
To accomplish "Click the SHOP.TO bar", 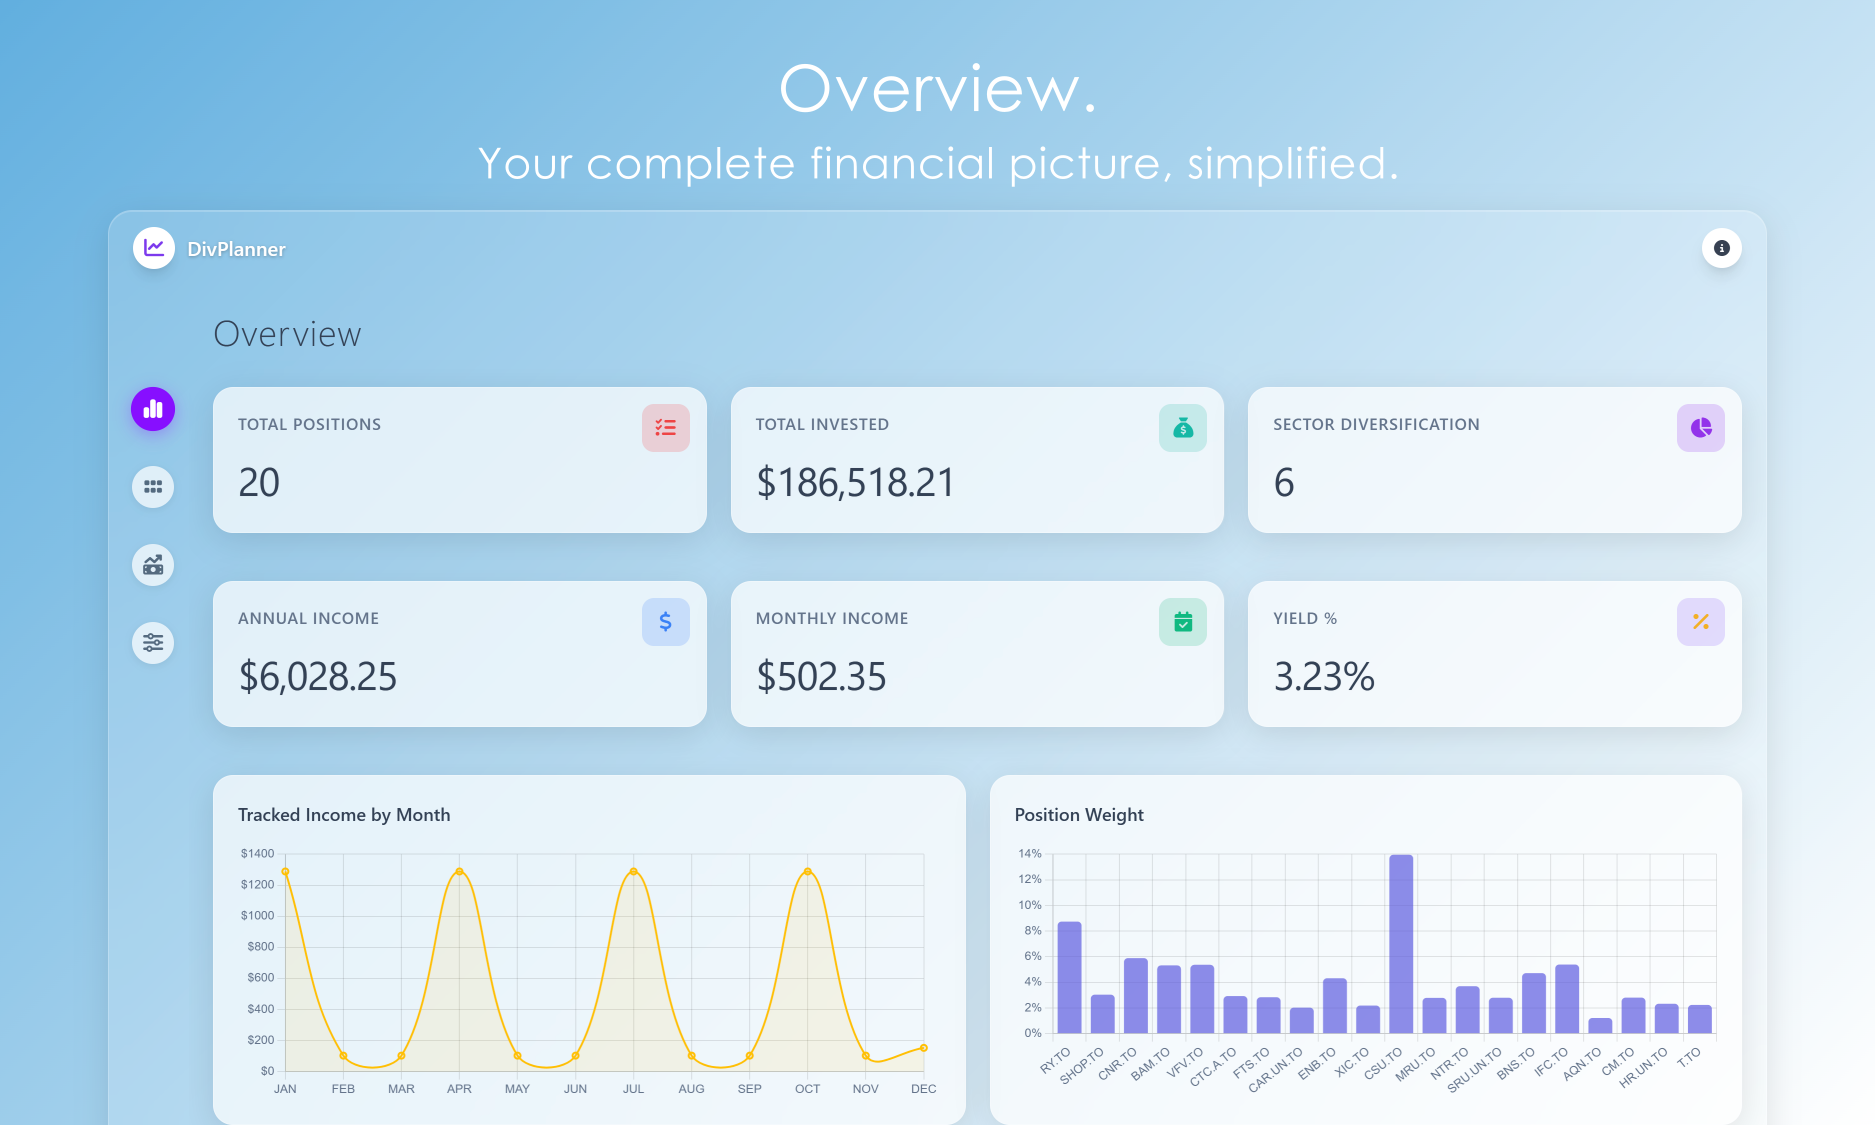I will (x=1103, y=1014).
